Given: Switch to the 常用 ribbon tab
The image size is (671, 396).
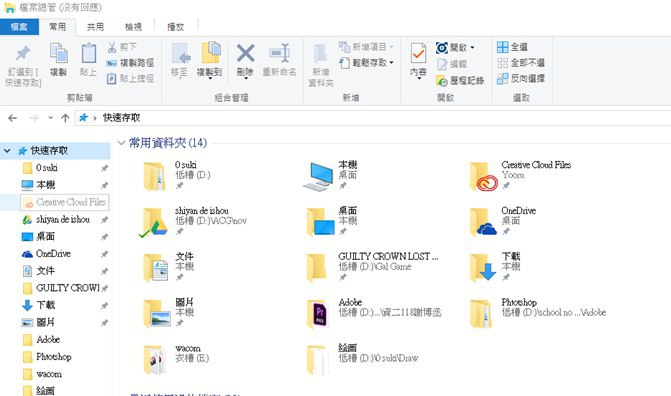Looking at the screenshot, I should tap(57, 27).
